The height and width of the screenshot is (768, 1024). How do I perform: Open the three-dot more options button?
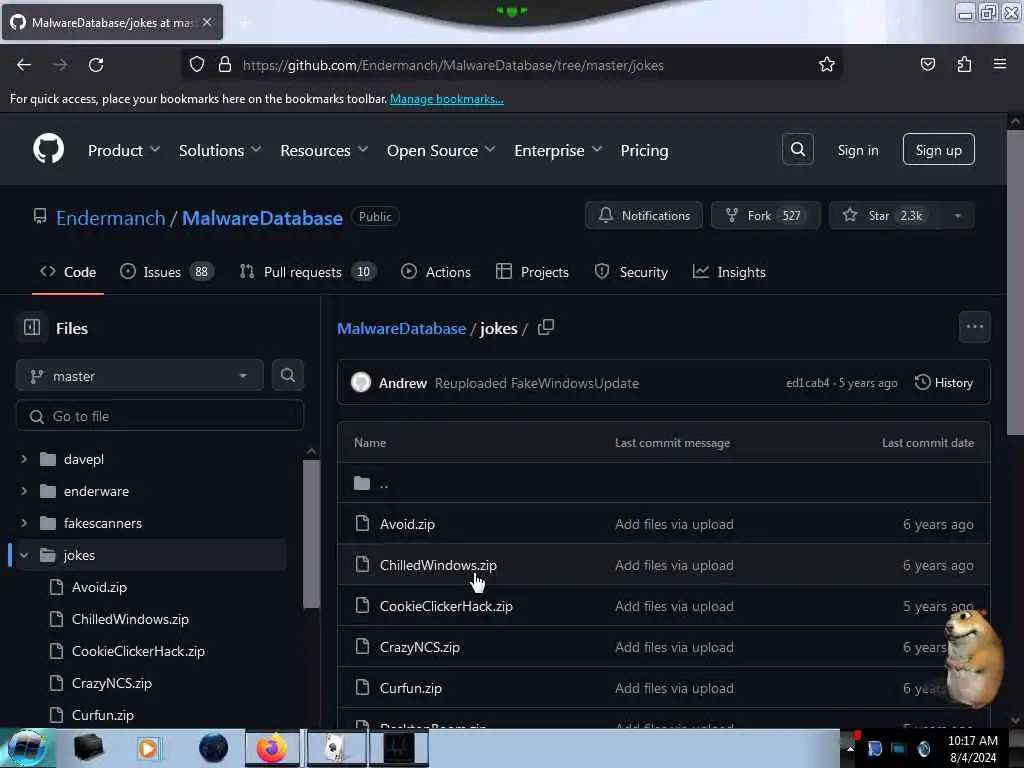click(974, 327)
